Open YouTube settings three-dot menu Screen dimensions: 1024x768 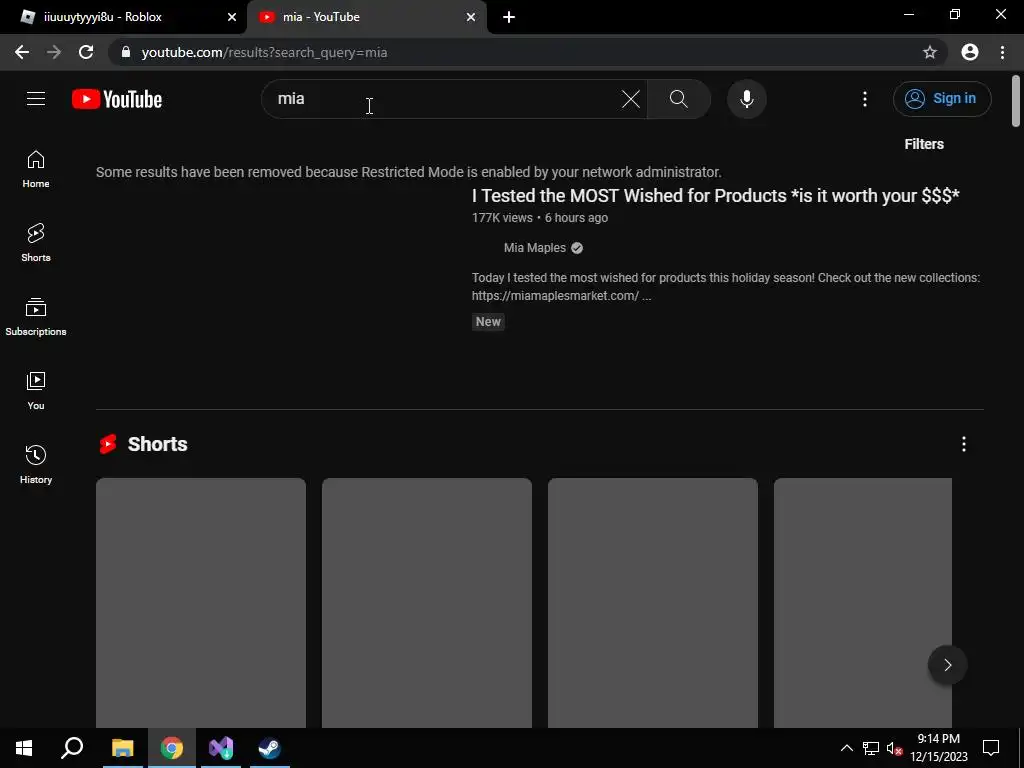pyautogui.click(x=865, y=99)
